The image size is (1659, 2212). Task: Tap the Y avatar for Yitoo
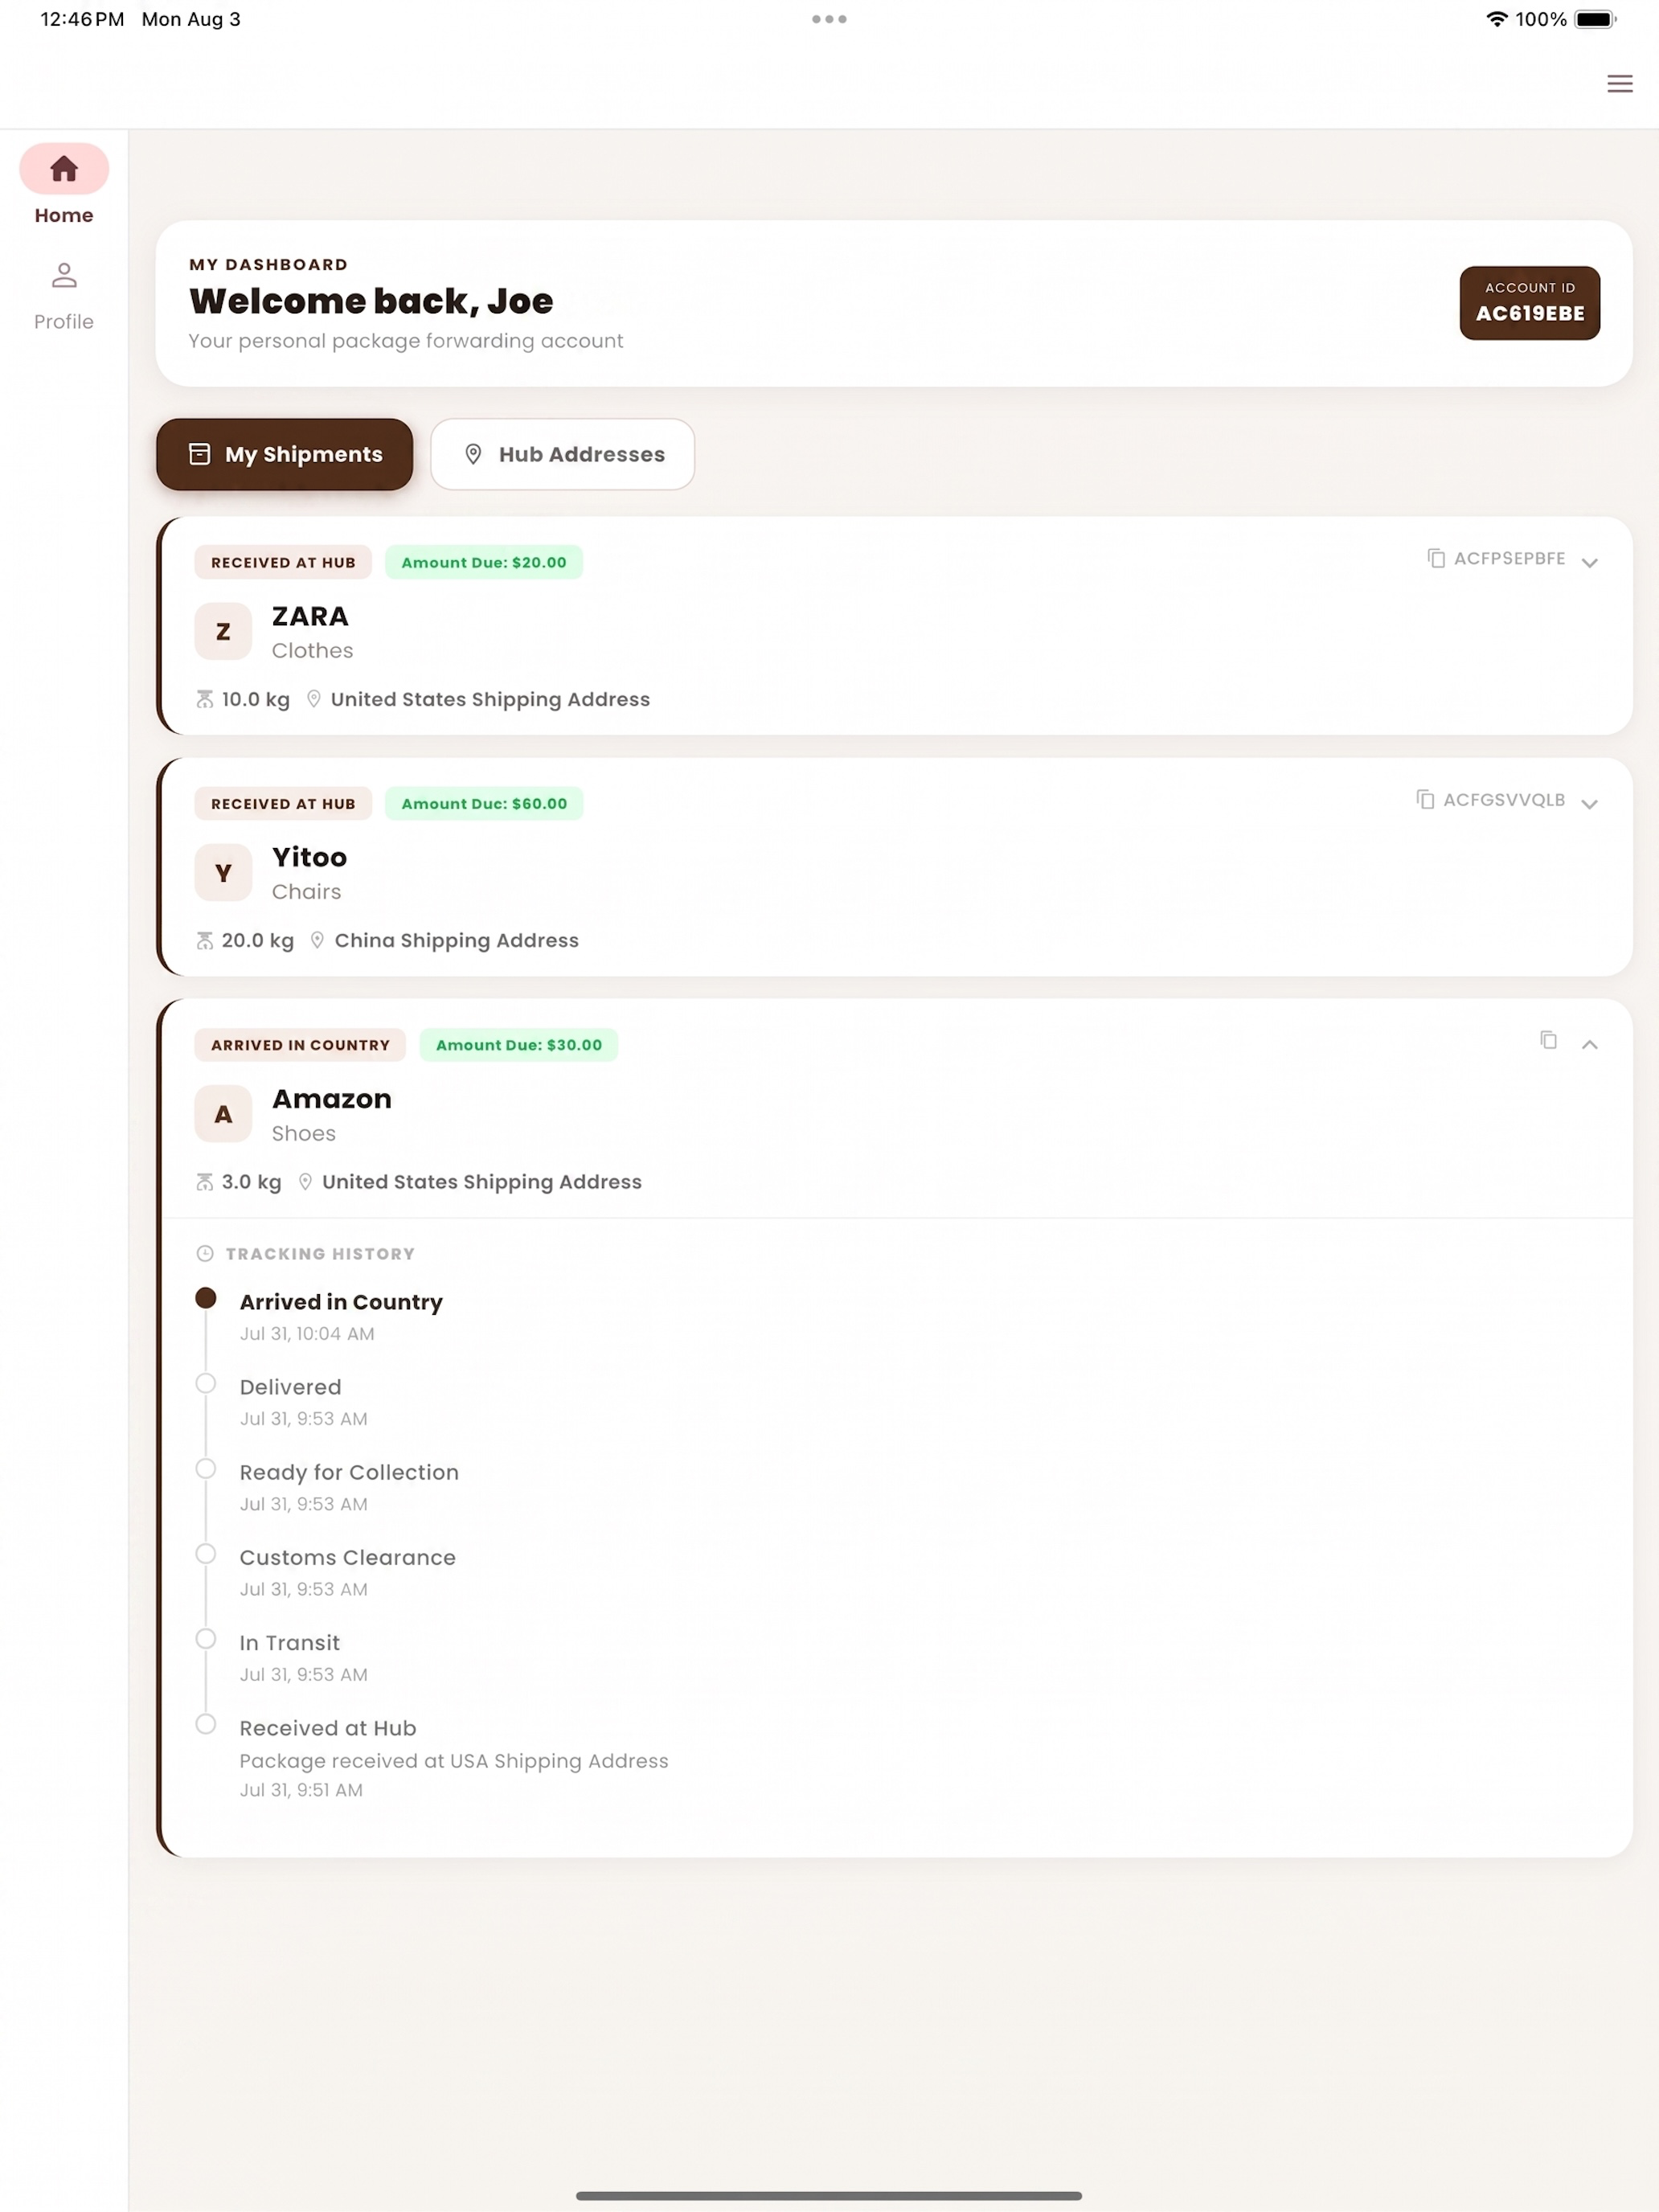coord(223,873)
